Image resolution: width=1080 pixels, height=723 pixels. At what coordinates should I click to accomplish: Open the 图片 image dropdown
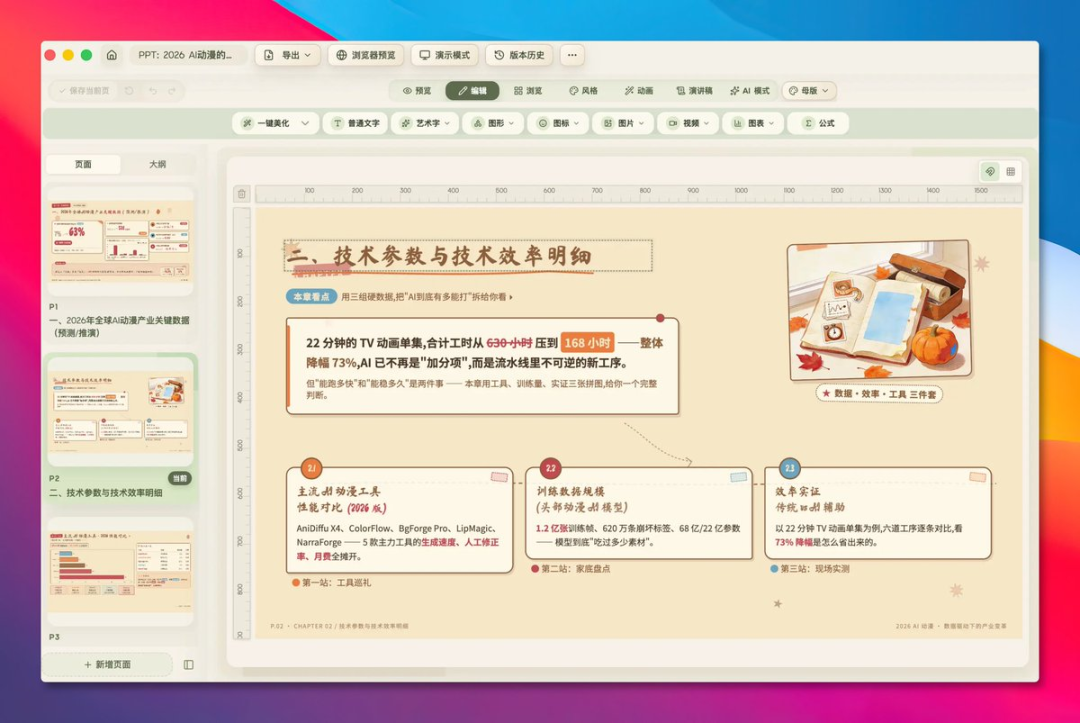pos(623,123)
